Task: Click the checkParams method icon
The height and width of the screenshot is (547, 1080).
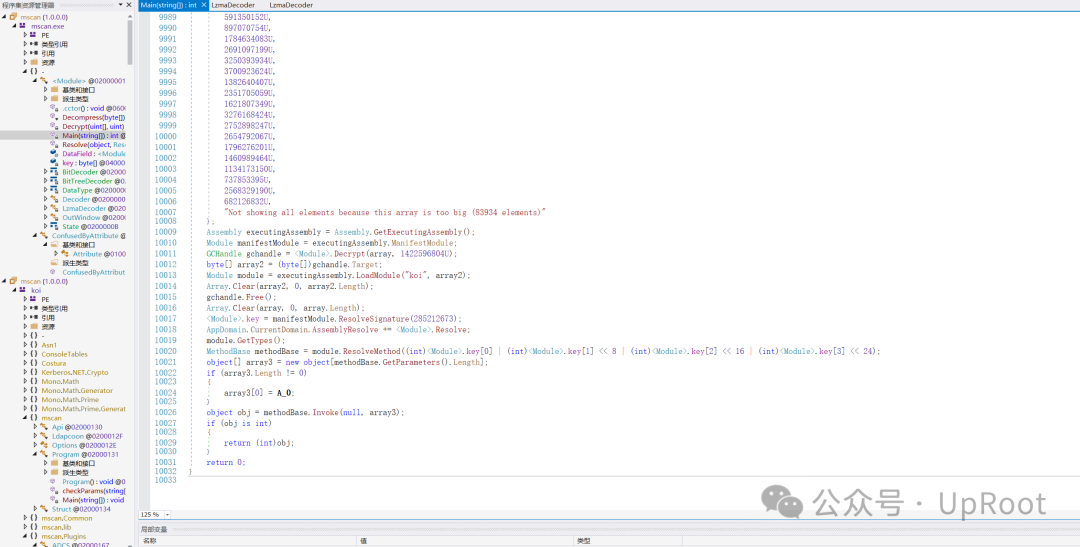Action: click(54, 491)
